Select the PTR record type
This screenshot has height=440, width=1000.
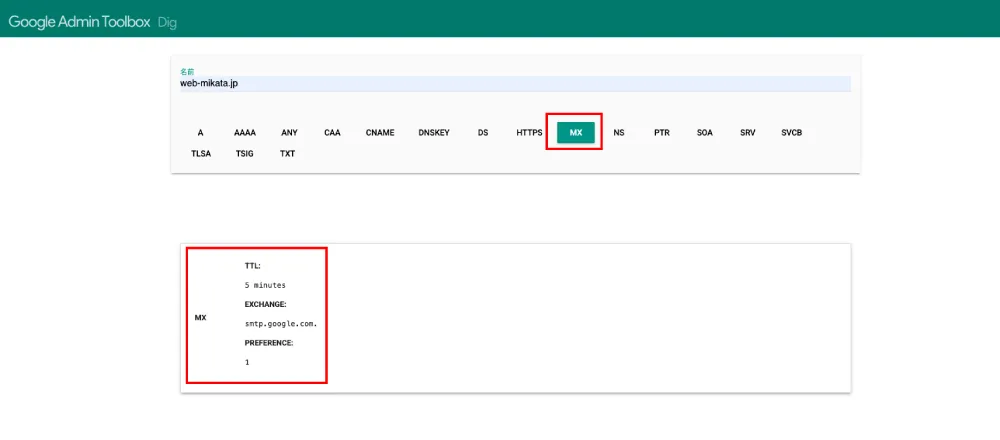pyautogui.click(x=662, y=133)
